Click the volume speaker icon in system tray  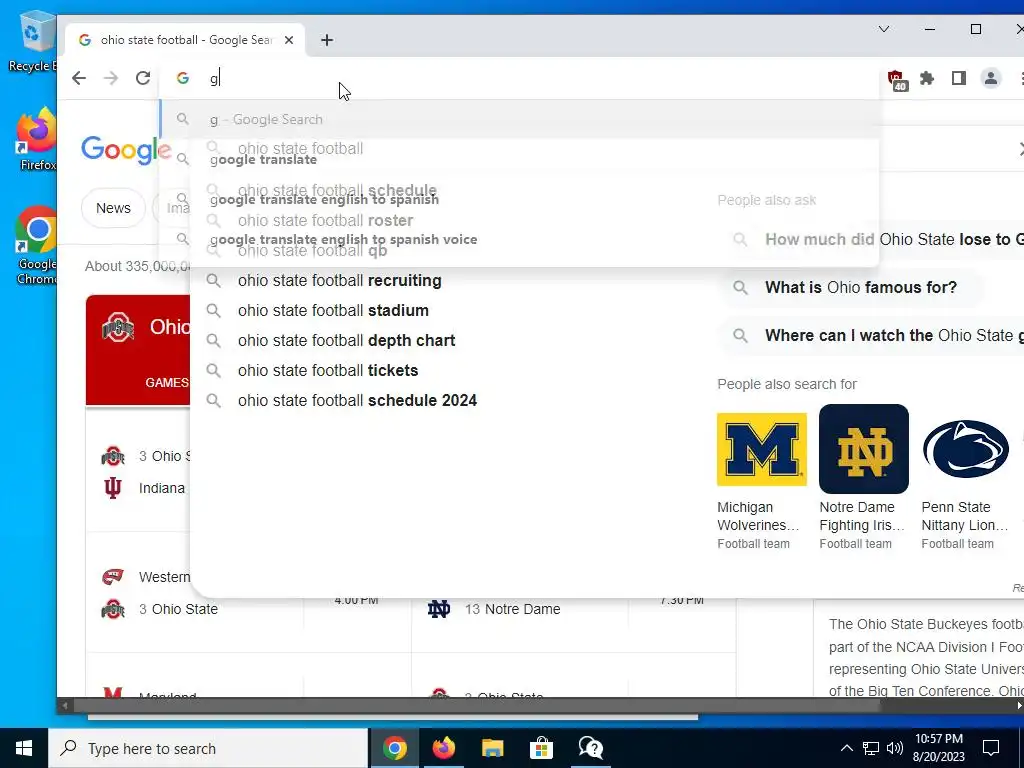895,748
